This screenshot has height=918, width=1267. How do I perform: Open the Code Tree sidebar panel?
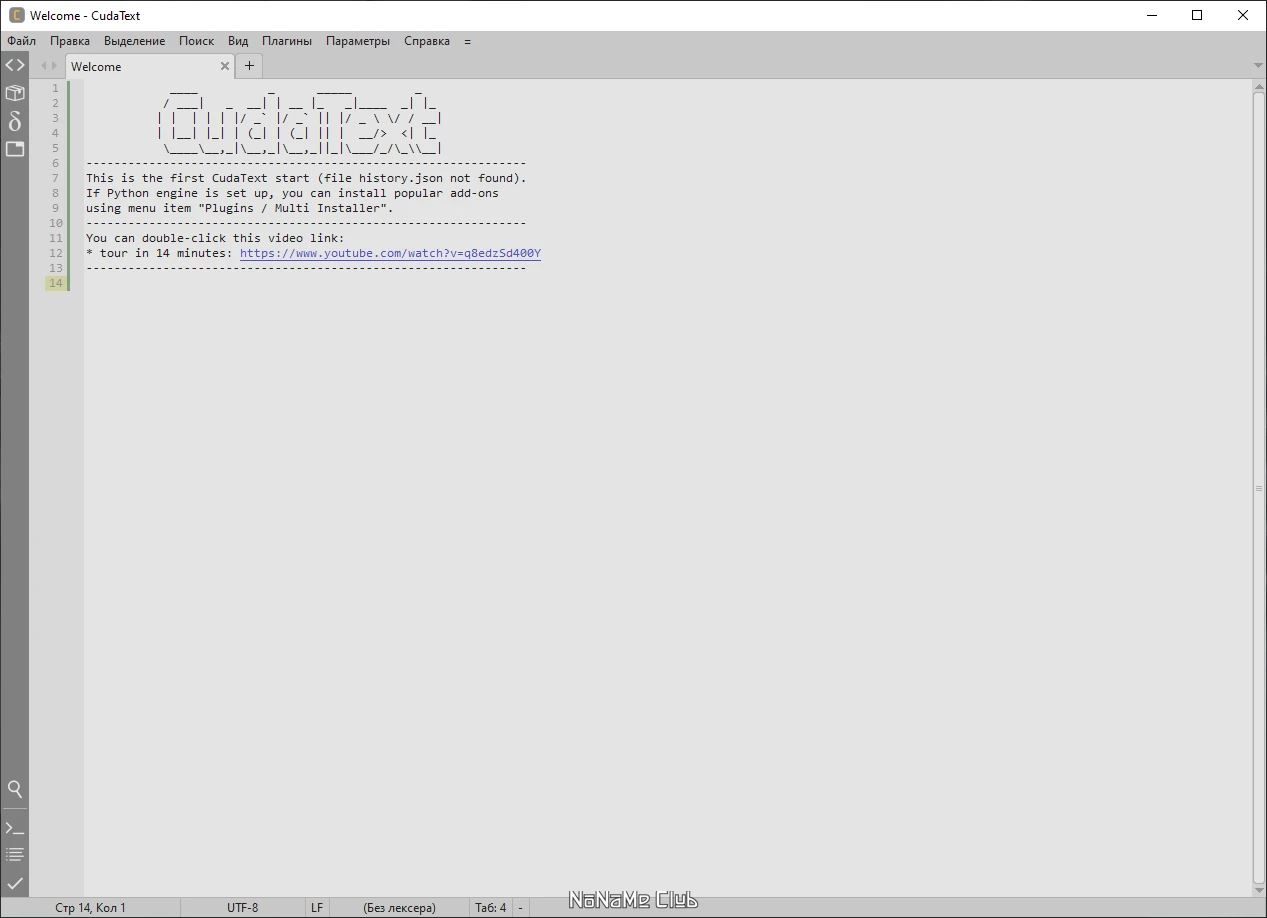pos(15,65)
